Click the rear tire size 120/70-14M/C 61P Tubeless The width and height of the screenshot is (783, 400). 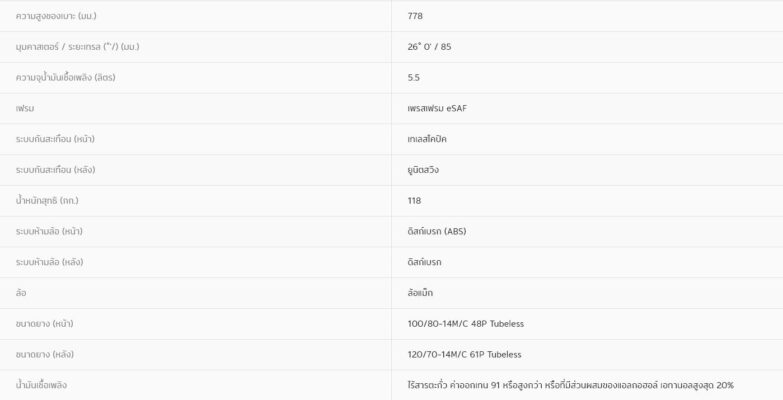click(465, 354)
